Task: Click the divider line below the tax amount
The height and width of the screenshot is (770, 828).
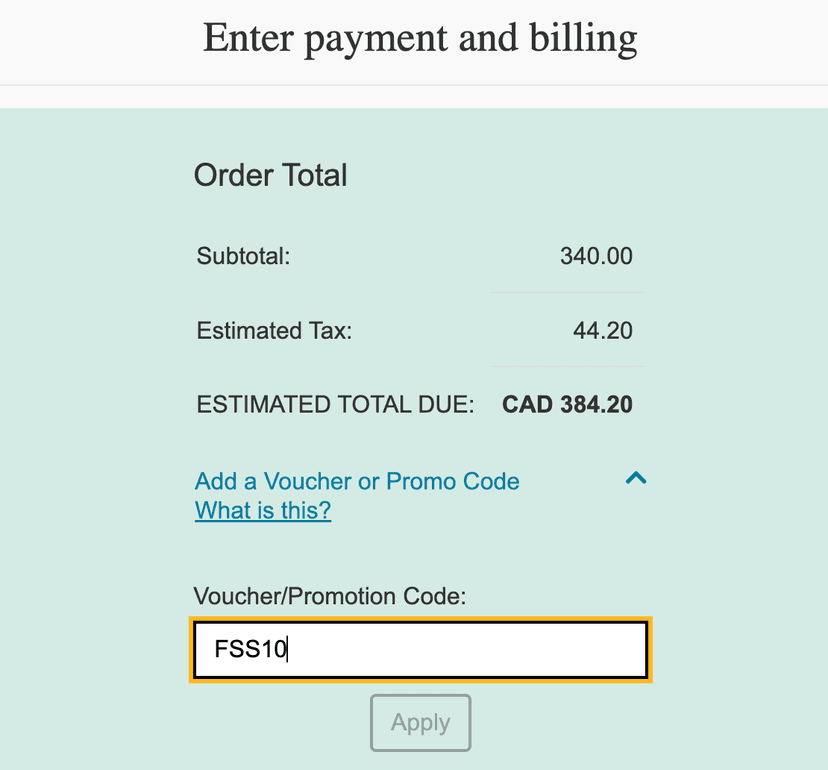Action: pos(567,367)
